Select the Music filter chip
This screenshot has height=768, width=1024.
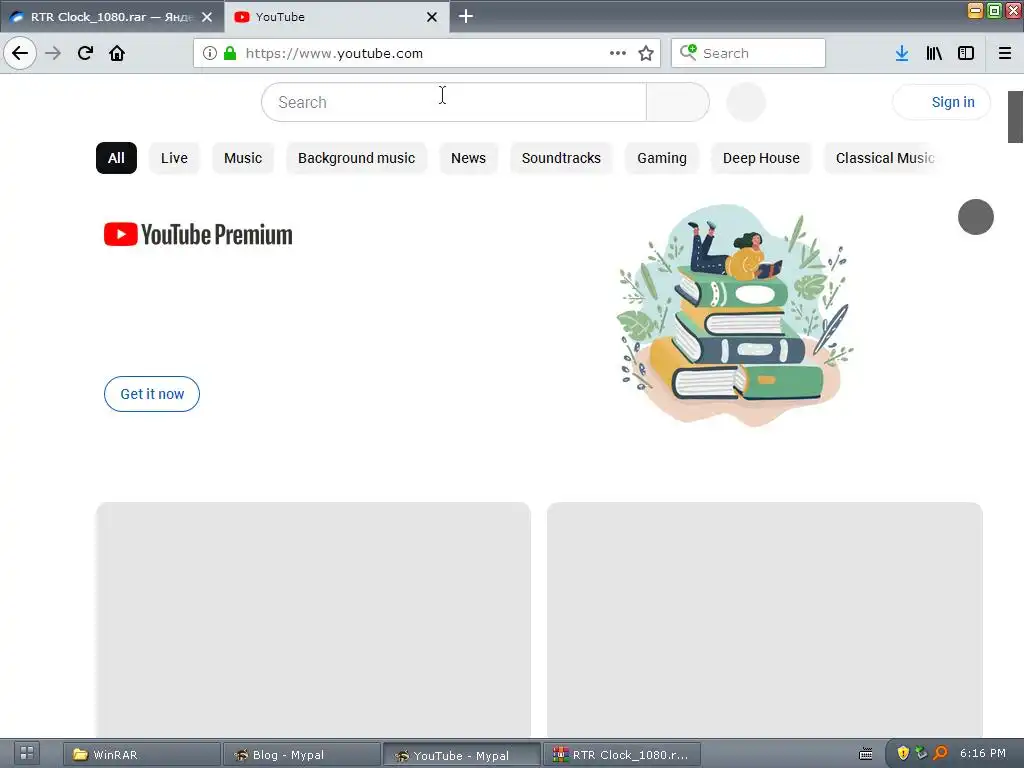[x=243, y=158]
